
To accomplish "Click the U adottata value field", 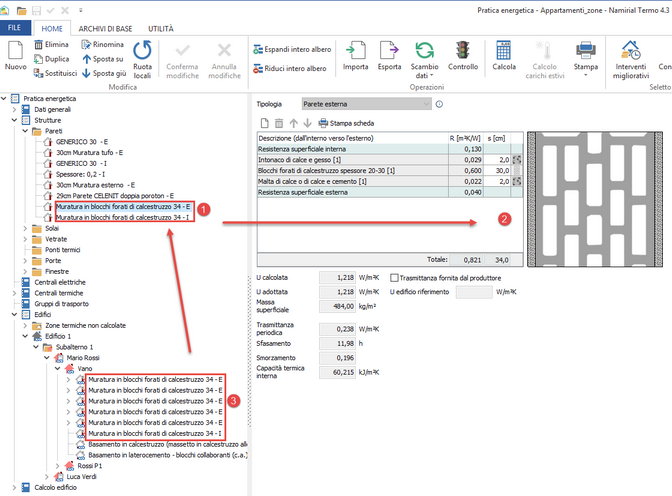I will 337,292.
